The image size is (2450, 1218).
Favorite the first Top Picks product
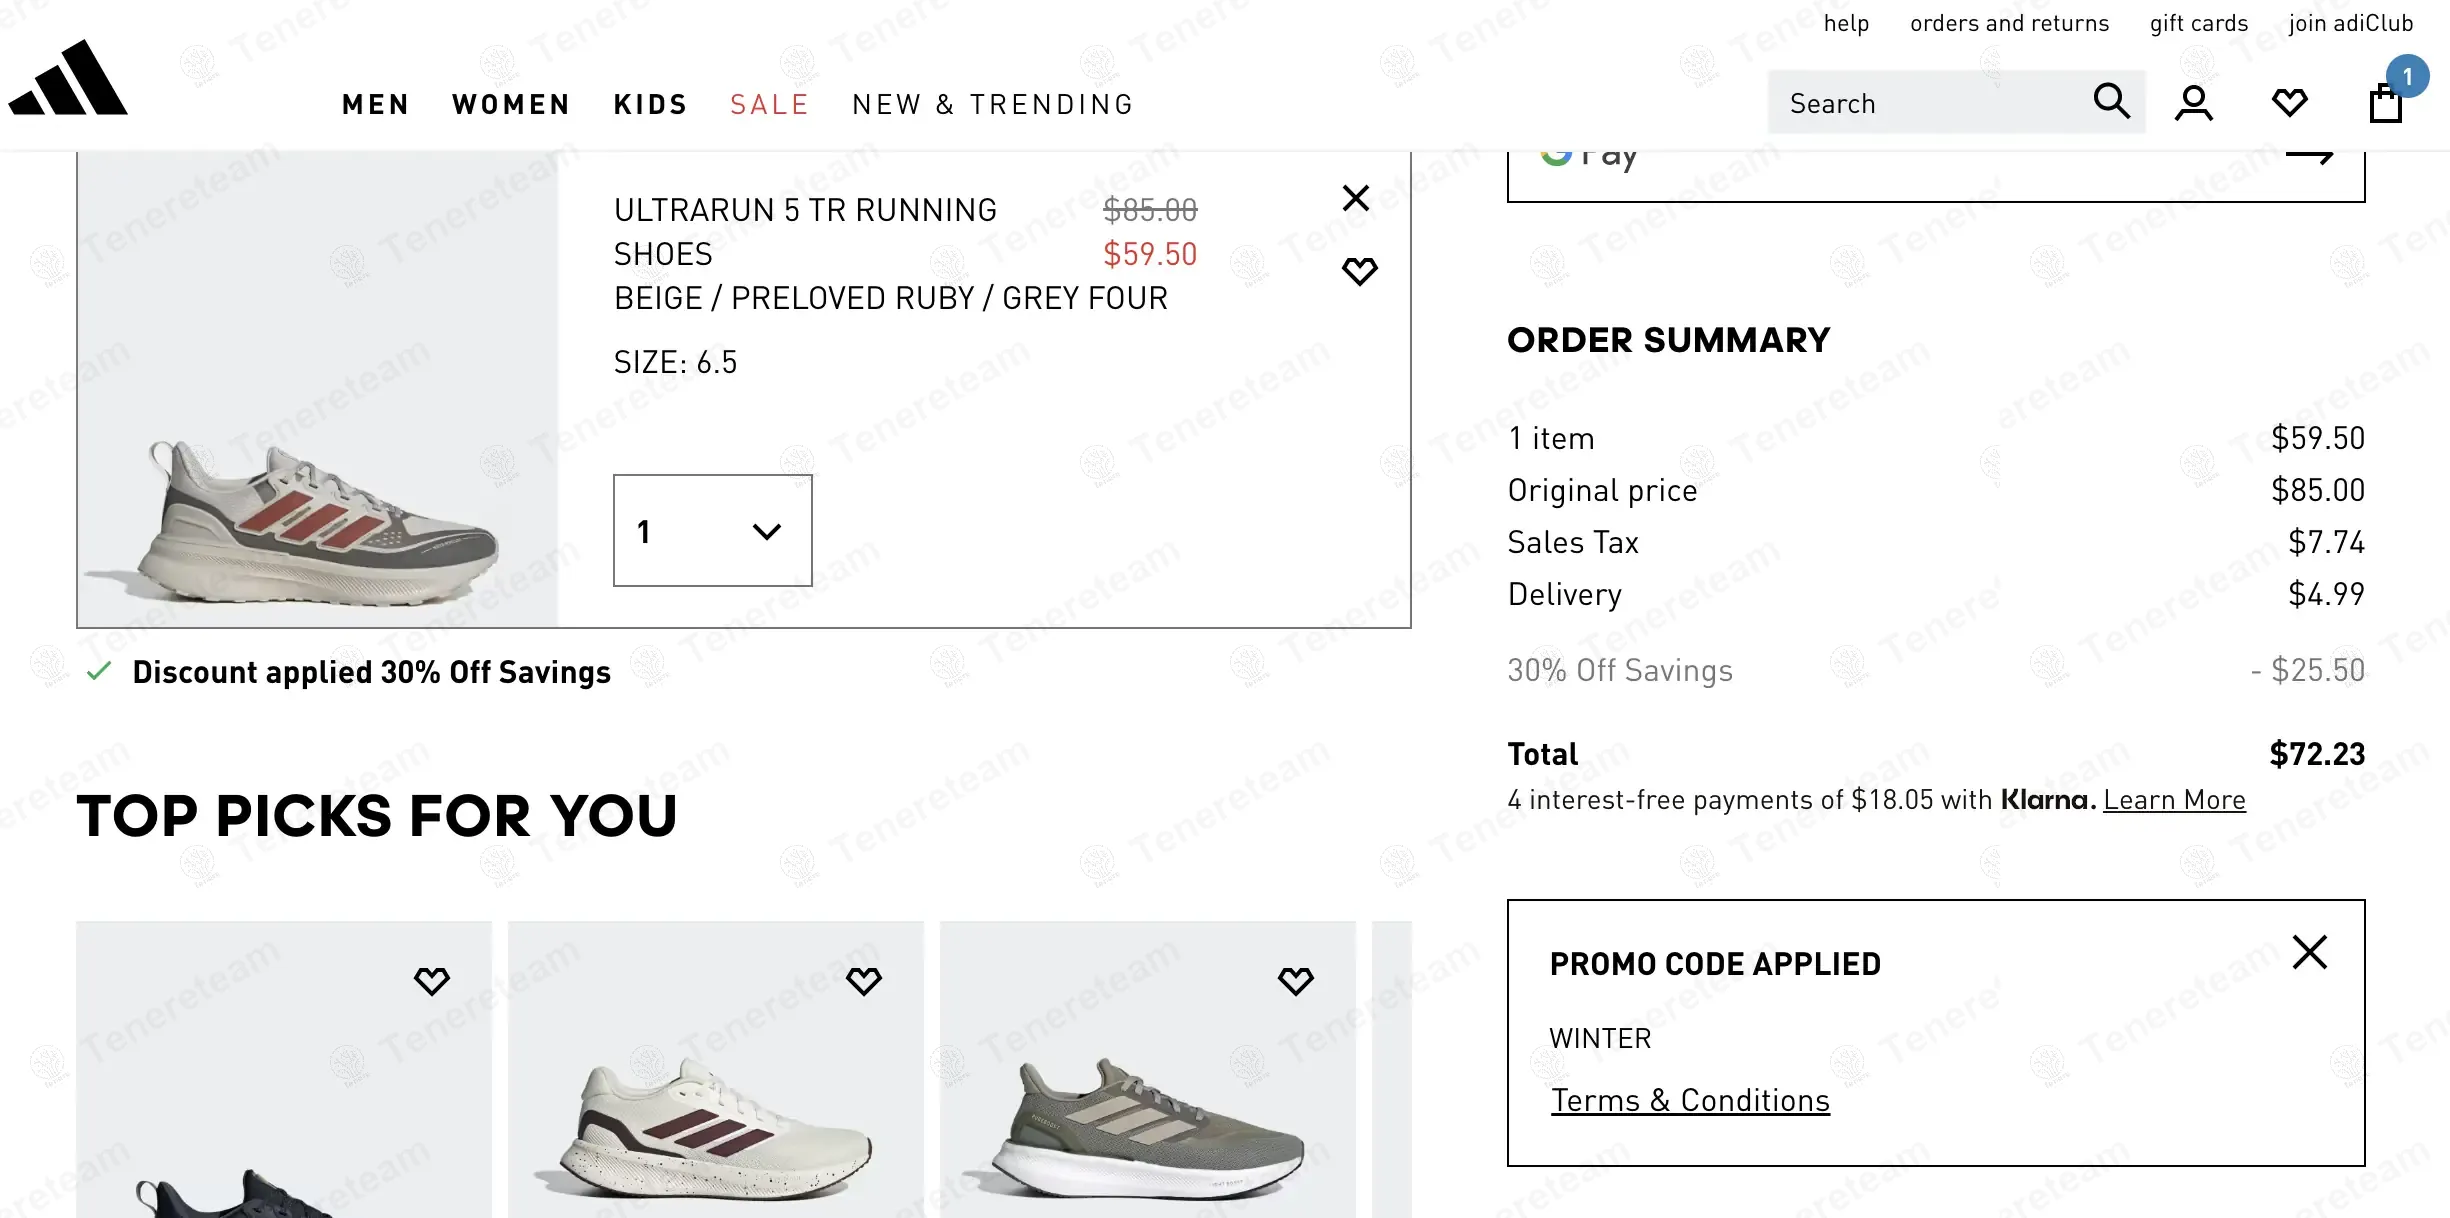(431, 980)
